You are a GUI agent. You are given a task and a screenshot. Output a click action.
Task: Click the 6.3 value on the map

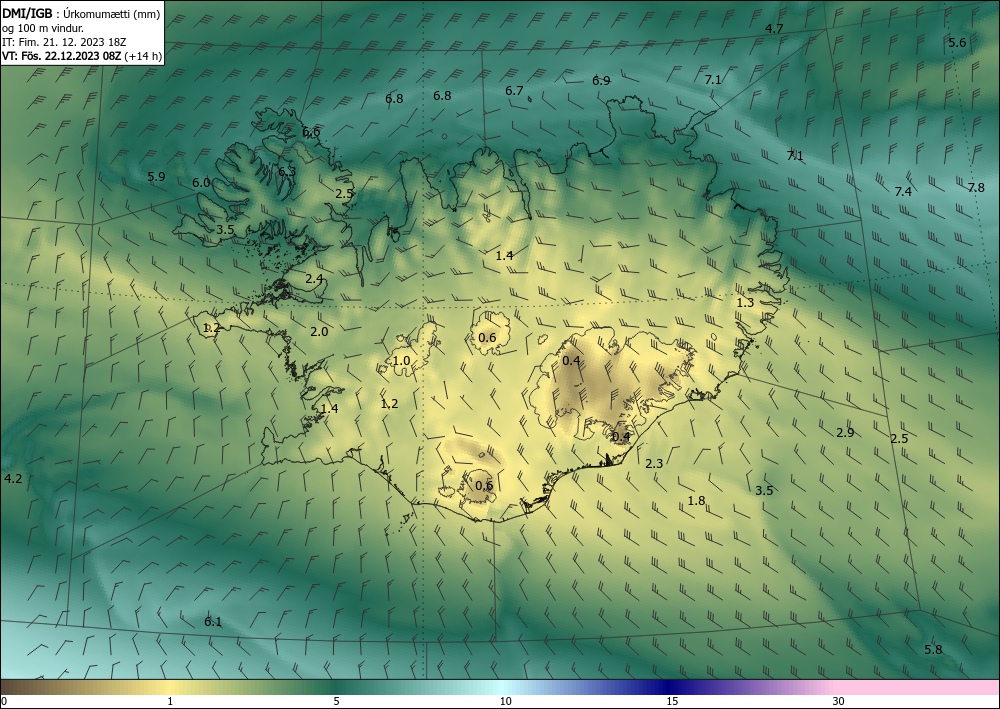(x=287, y=172)
